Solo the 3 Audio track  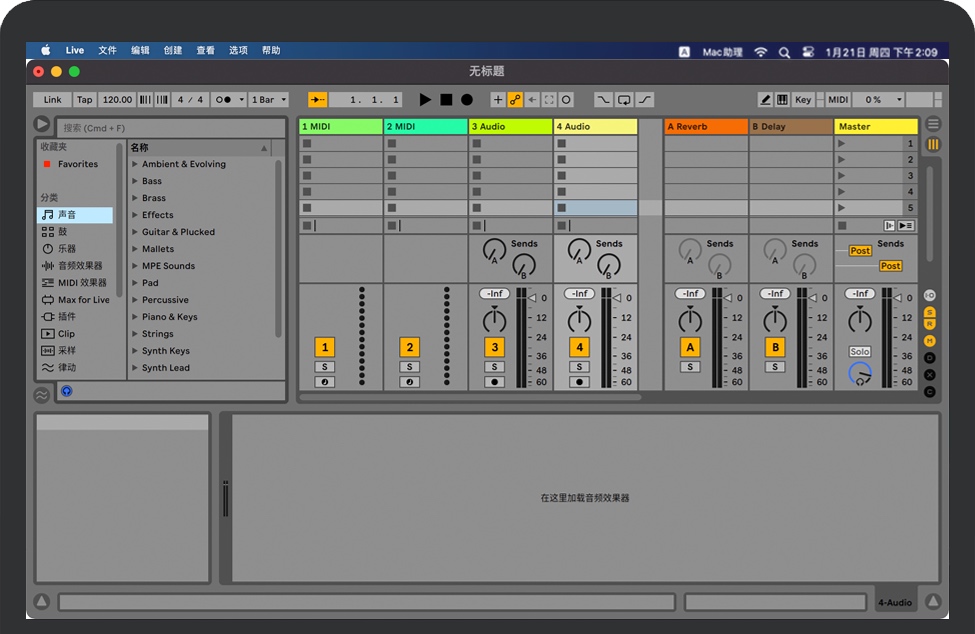pyautogui.click(x=495, y=366)
